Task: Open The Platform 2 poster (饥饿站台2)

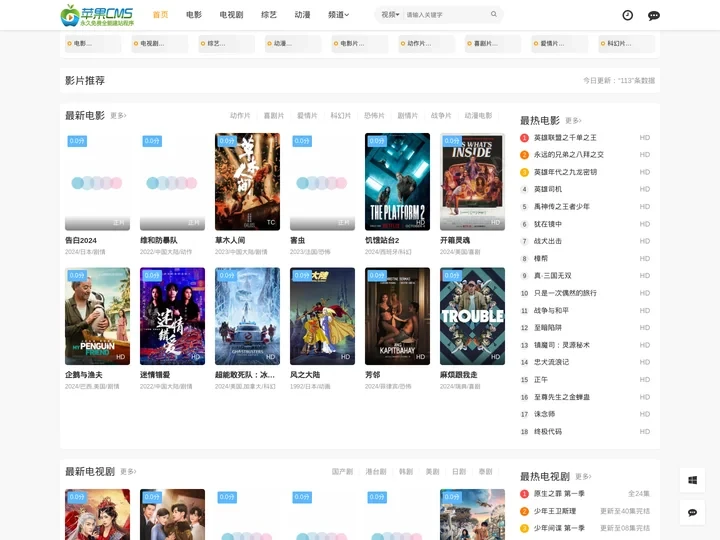Action: point(397,182)
